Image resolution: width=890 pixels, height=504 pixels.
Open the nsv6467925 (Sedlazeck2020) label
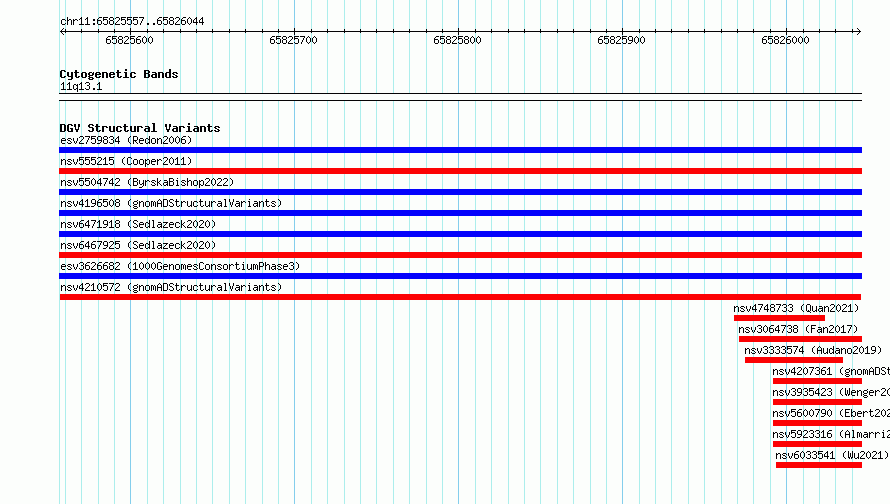tap(138, 245)
